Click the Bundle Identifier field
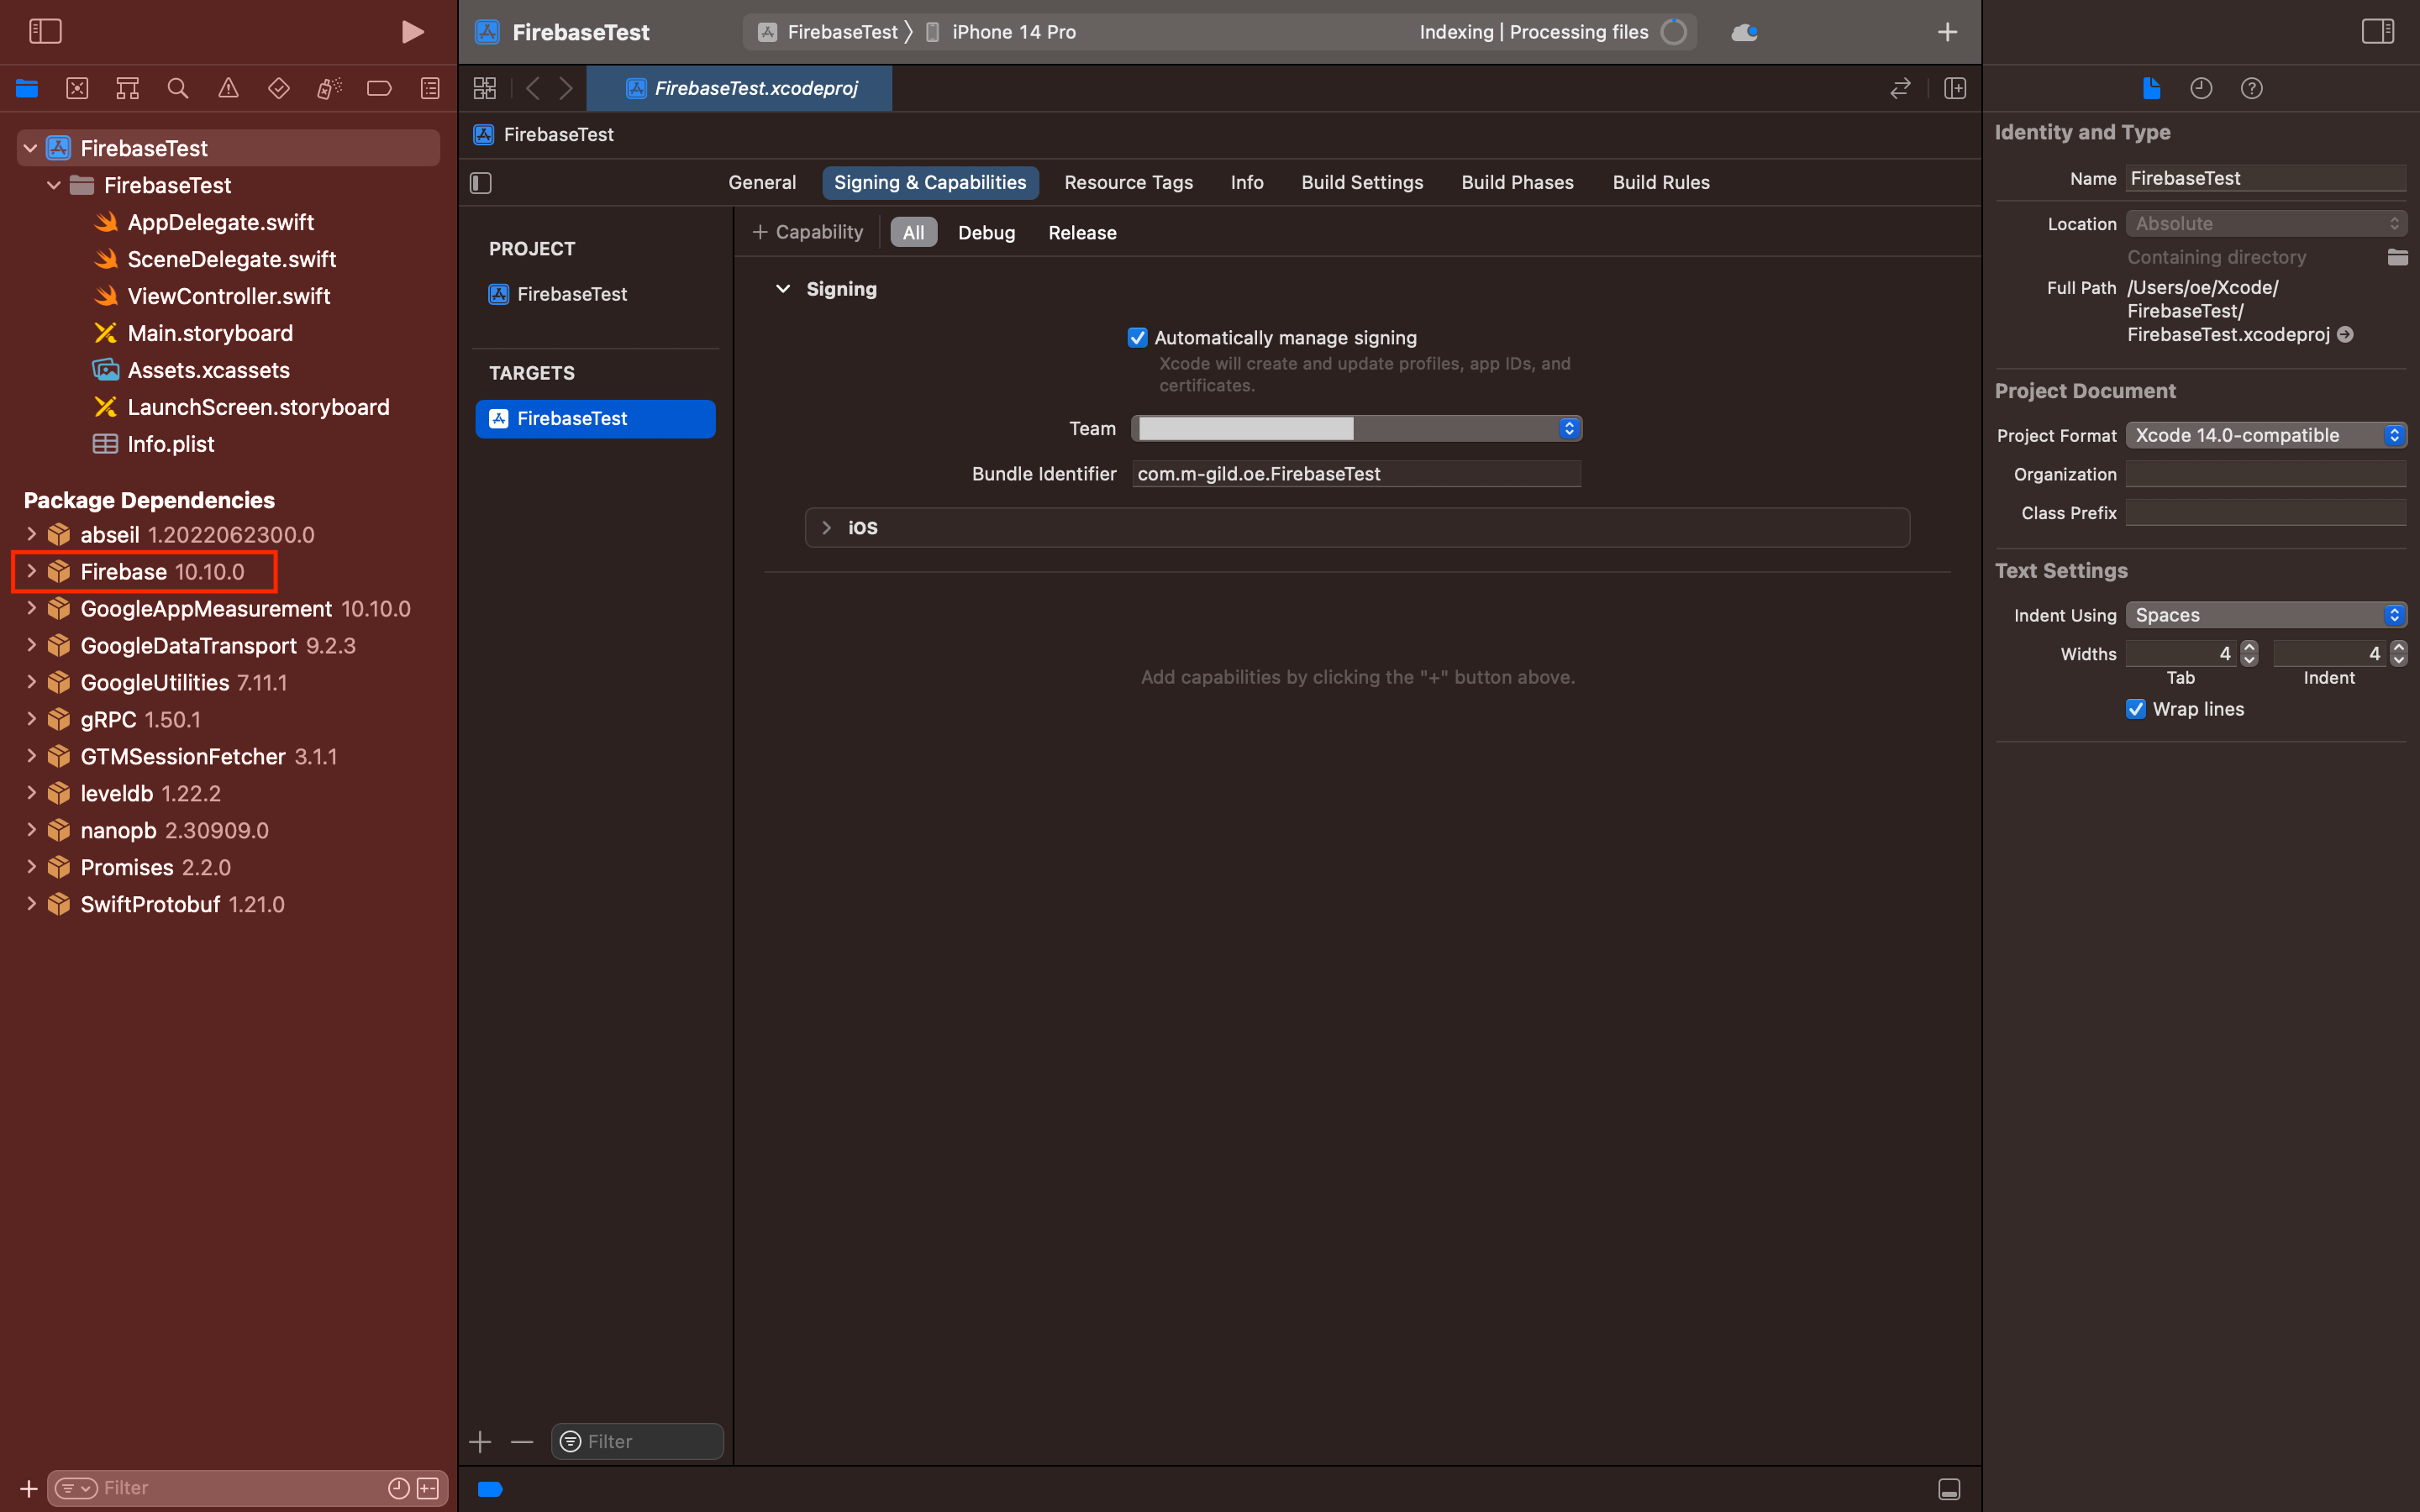Image resolution: width=2420 pixels, height=1512 pixels. tap(1356, 474)
